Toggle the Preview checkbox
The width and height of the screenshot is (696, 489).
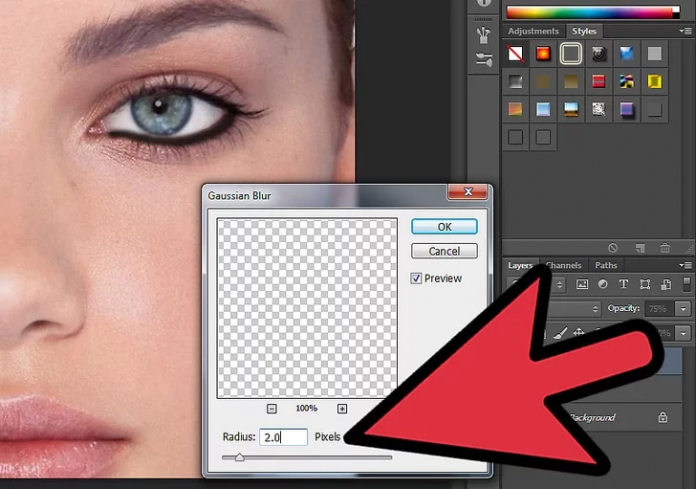tap(417, 278)
